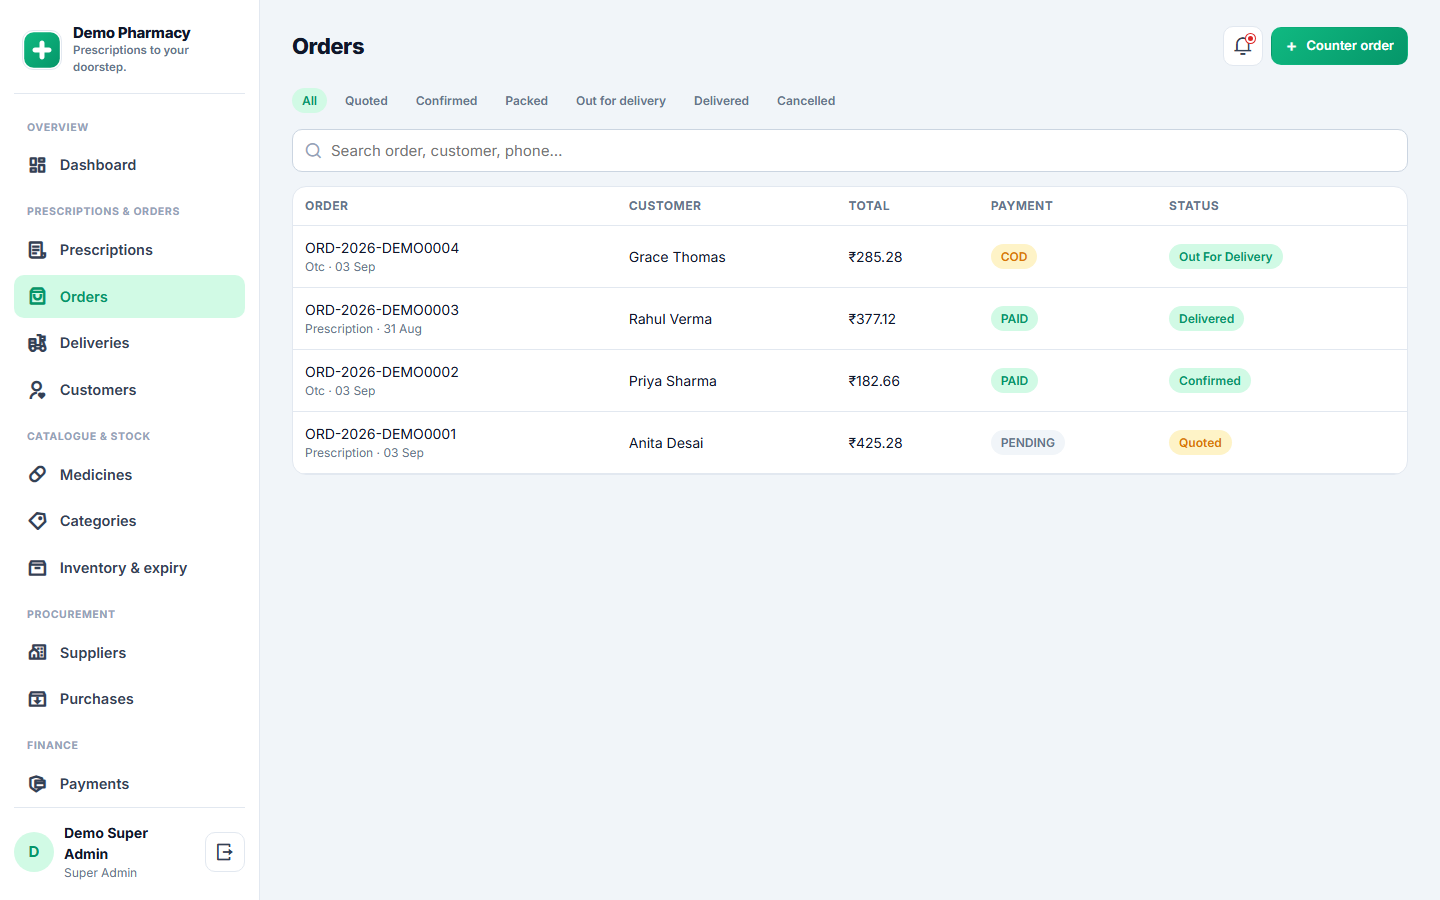Navigate to Payments section
Viewport: 1440px width, 900px height.
[x=129, y=784]
